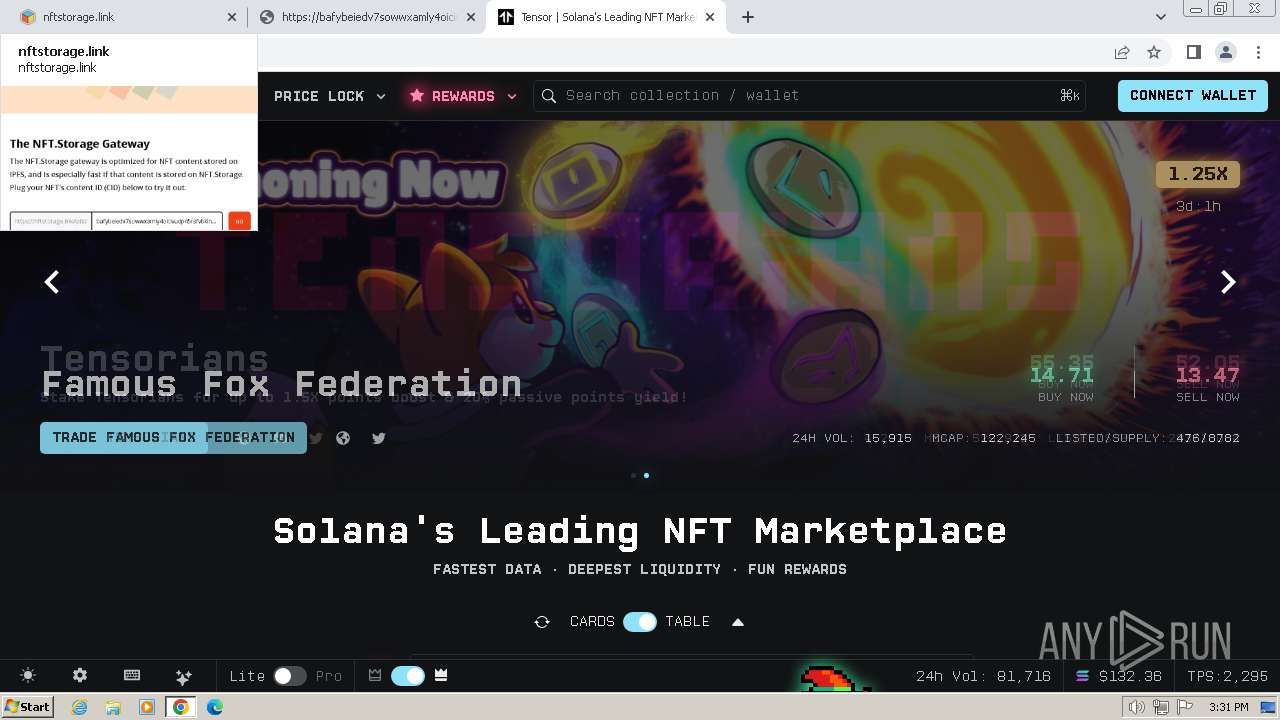Screen dimensions: 1280x720
Task: Select the Tensor marketplace tab
Action: 605,17
